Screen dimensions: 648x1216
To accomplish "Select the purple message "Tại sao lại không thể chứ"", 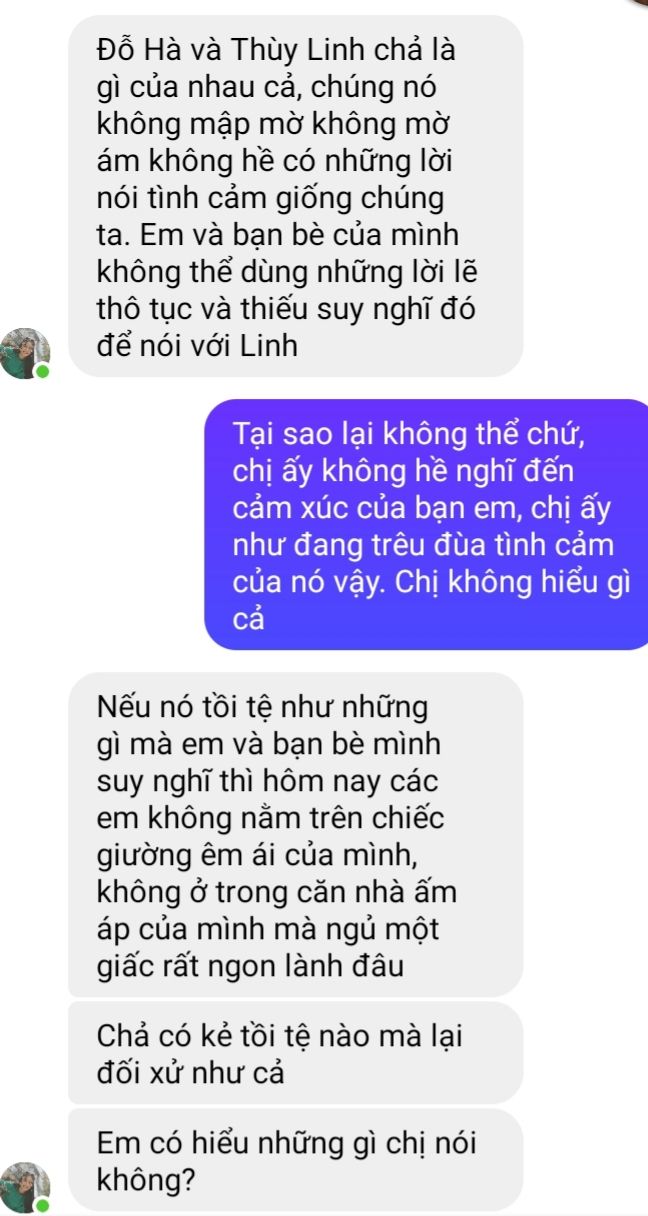I will click(x=427, y=524).
